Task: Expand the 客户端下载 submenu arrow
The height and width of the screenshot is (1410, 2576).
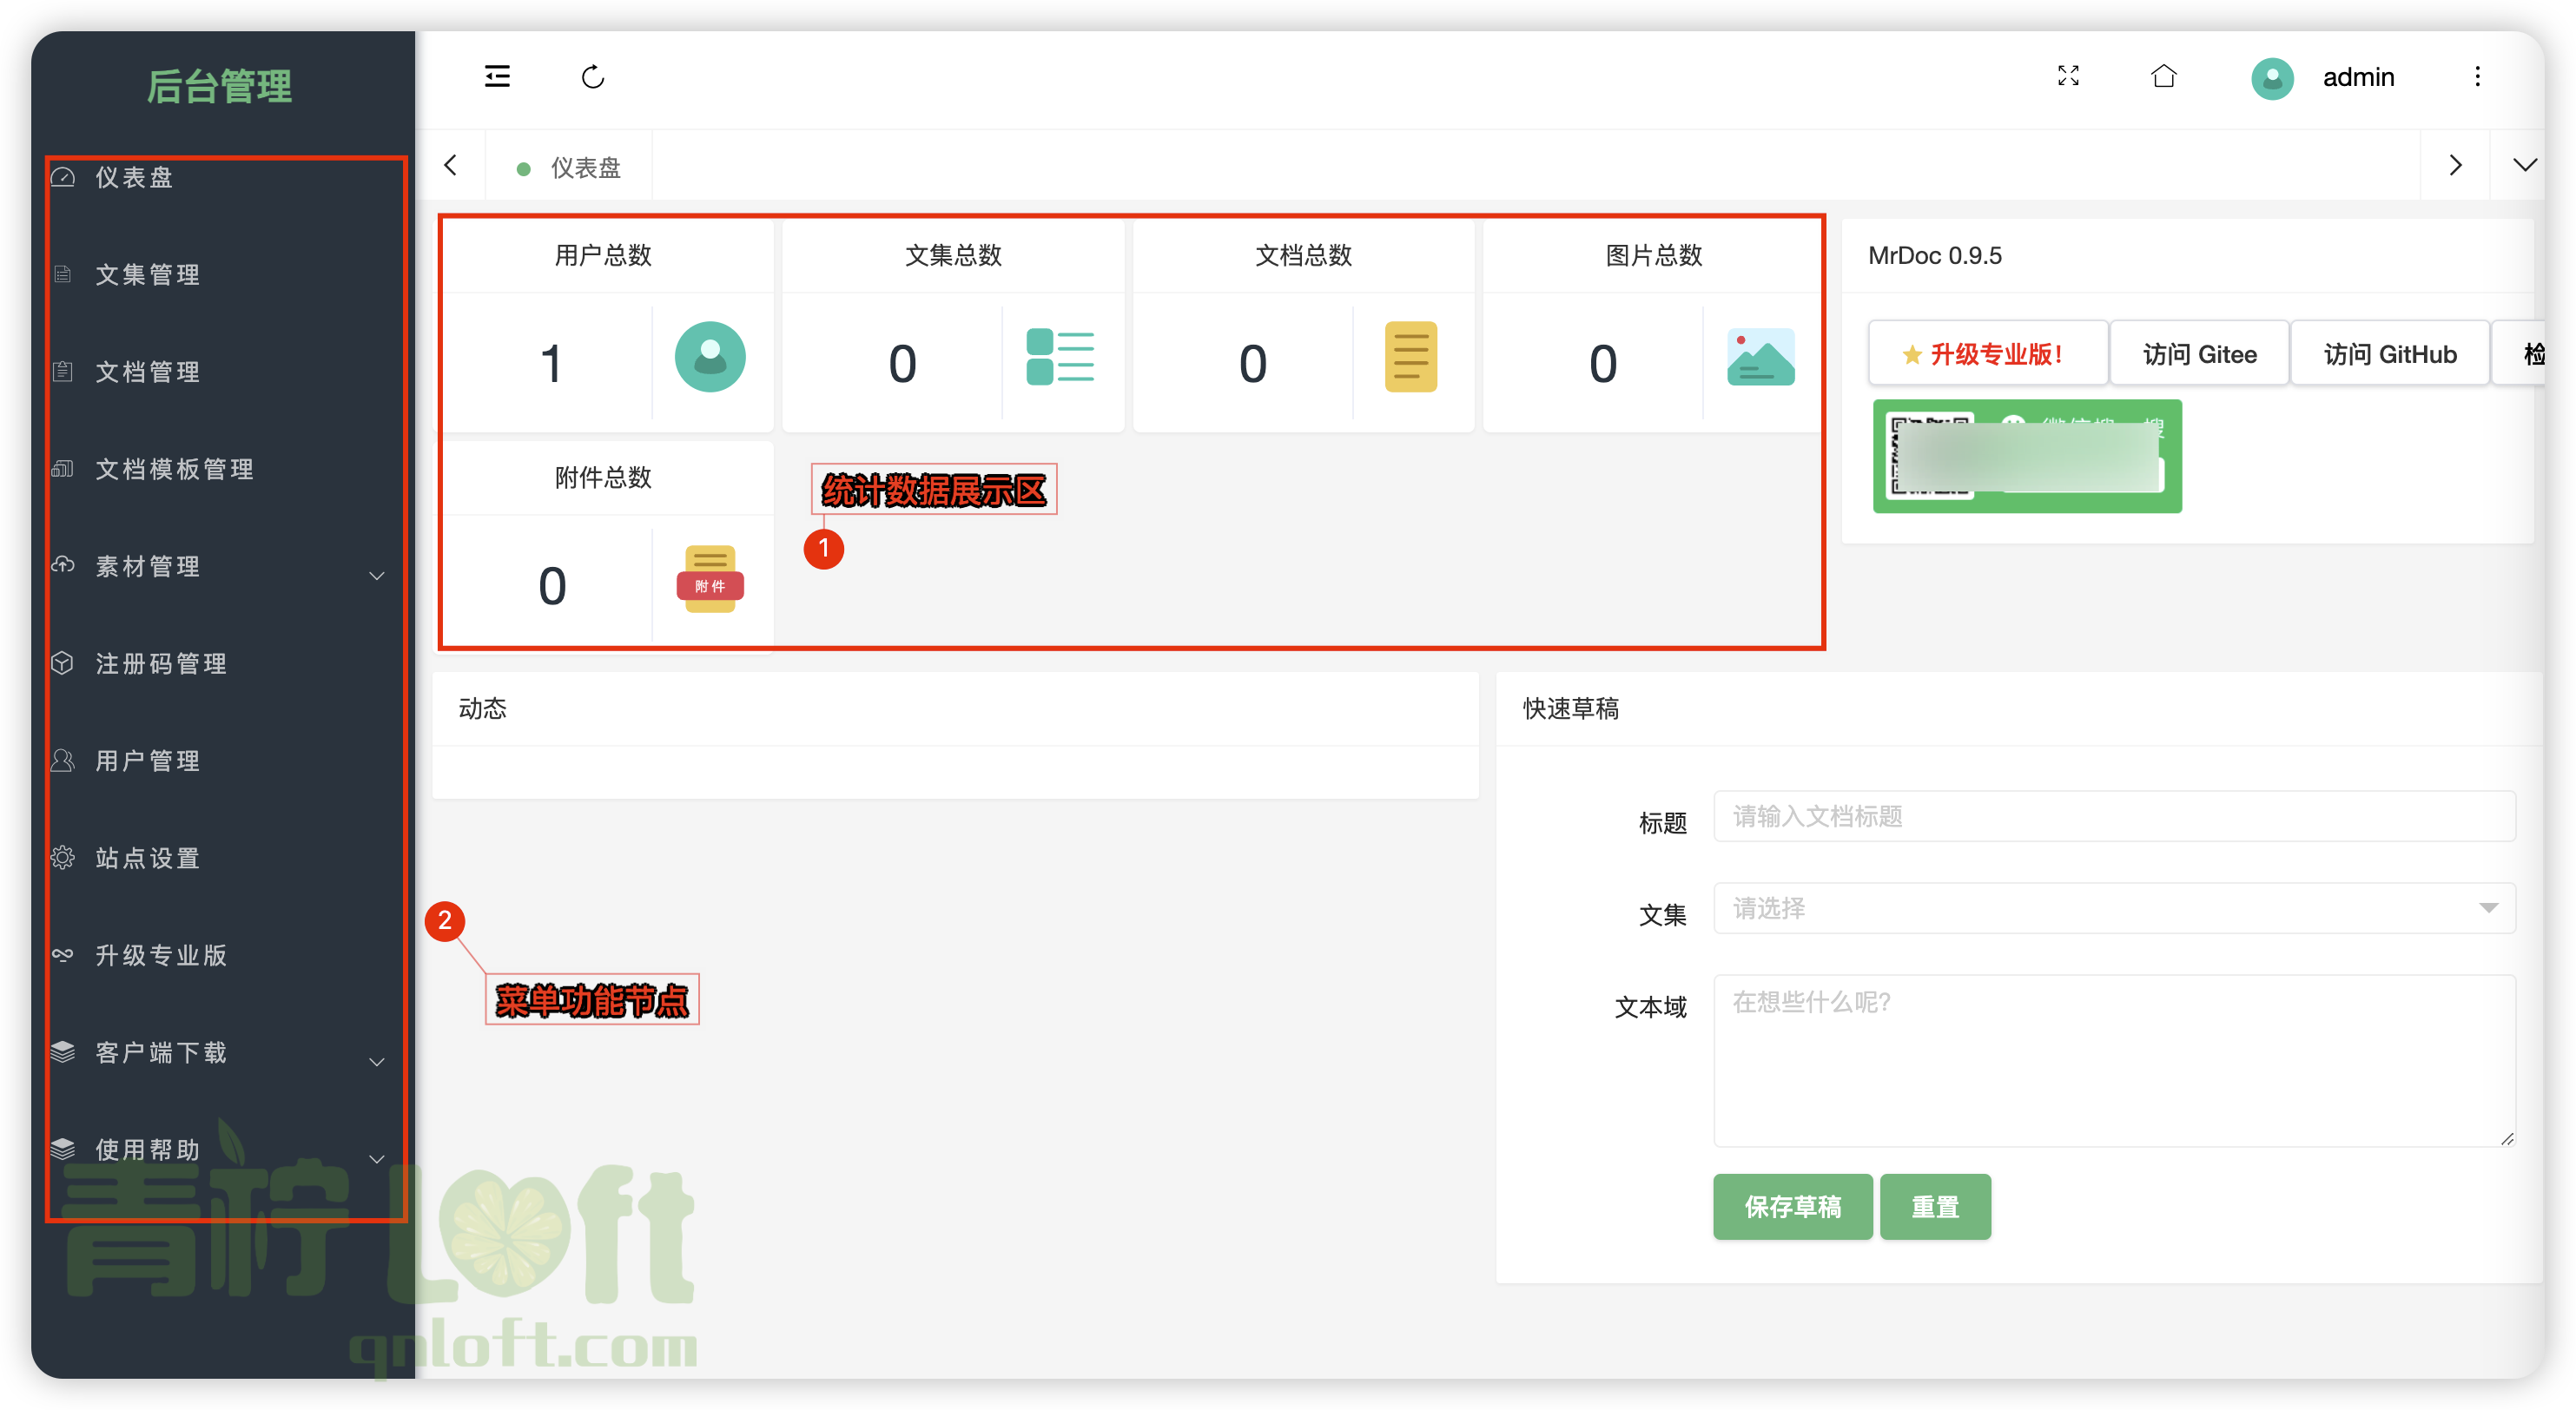Action: [377, 1062]
